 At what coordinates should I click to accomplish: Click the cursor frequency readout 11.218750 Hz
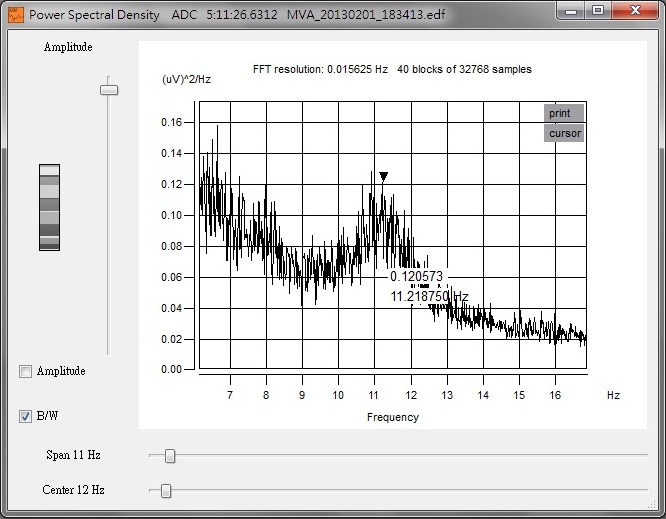click(429, 296)
